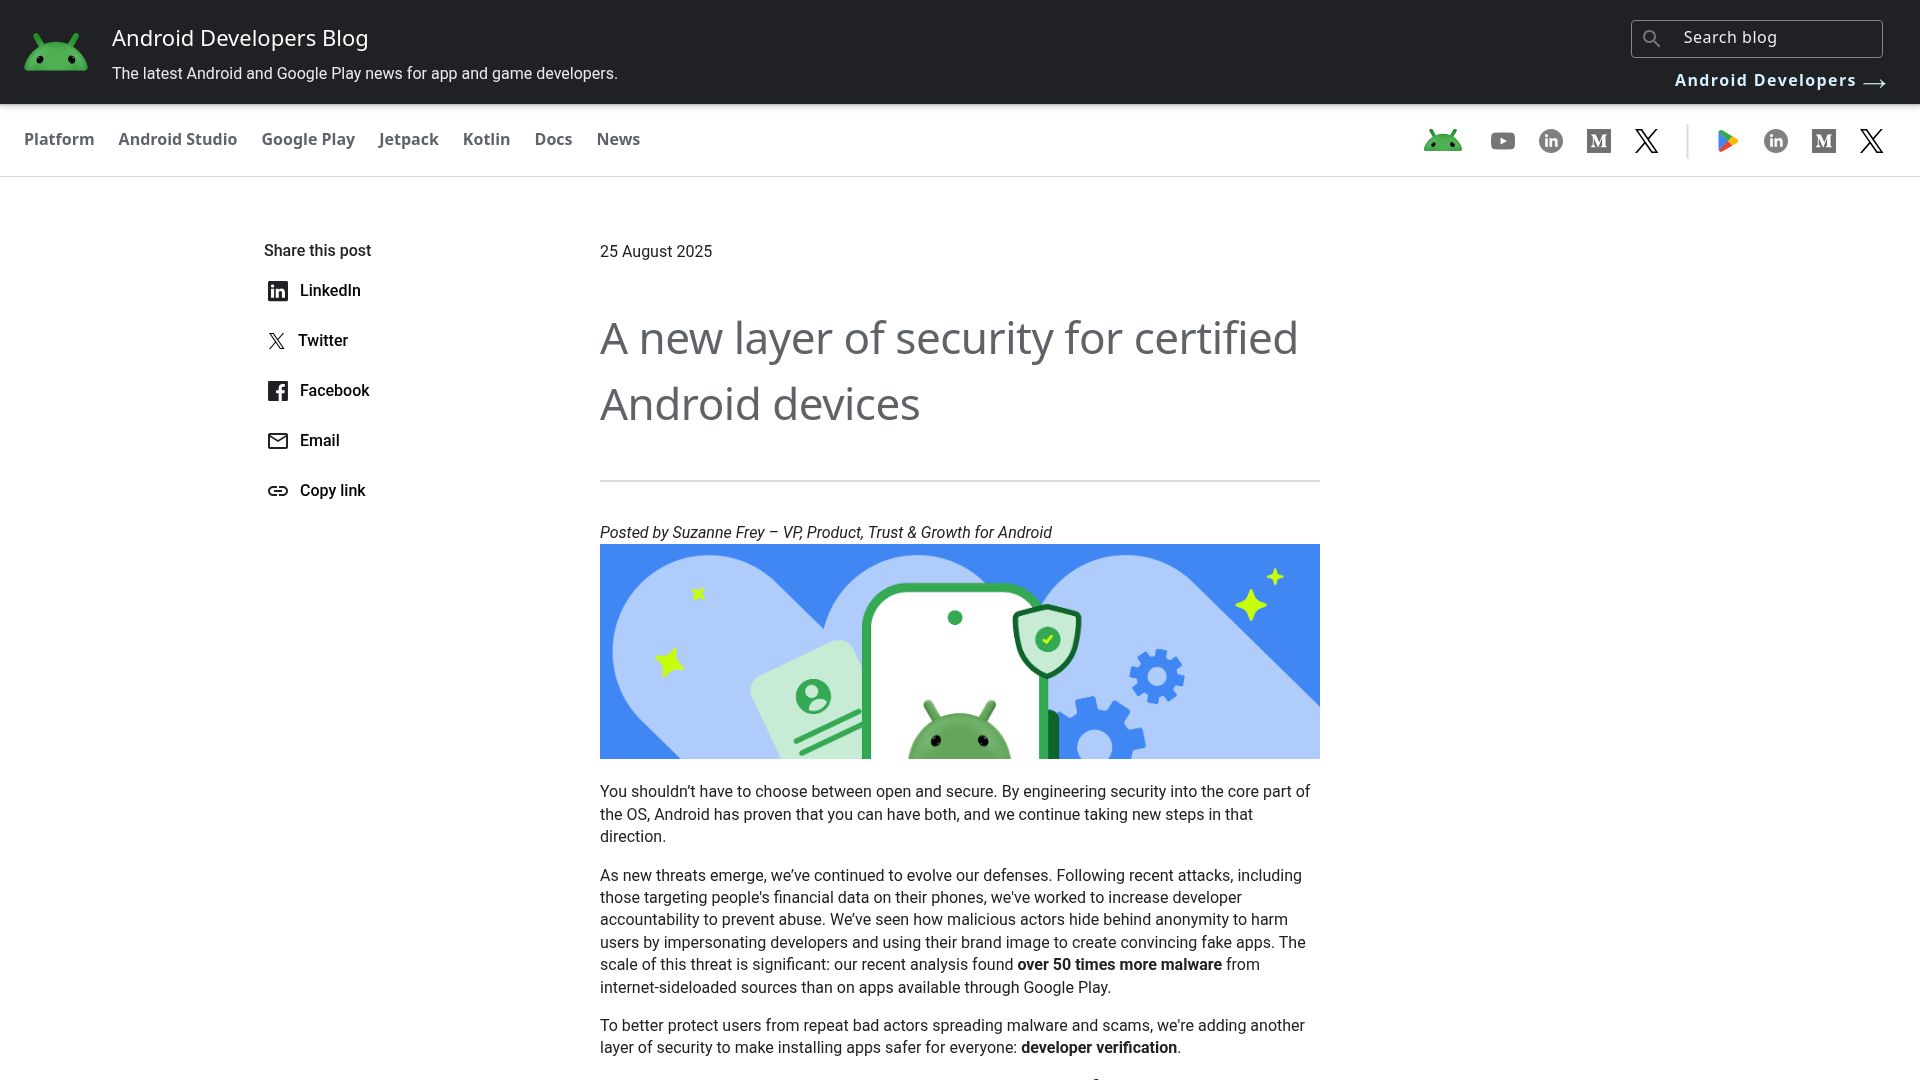1920x1080 pixels.
Task: Click the Android Developers Blog title
Action: click(240, 38)
